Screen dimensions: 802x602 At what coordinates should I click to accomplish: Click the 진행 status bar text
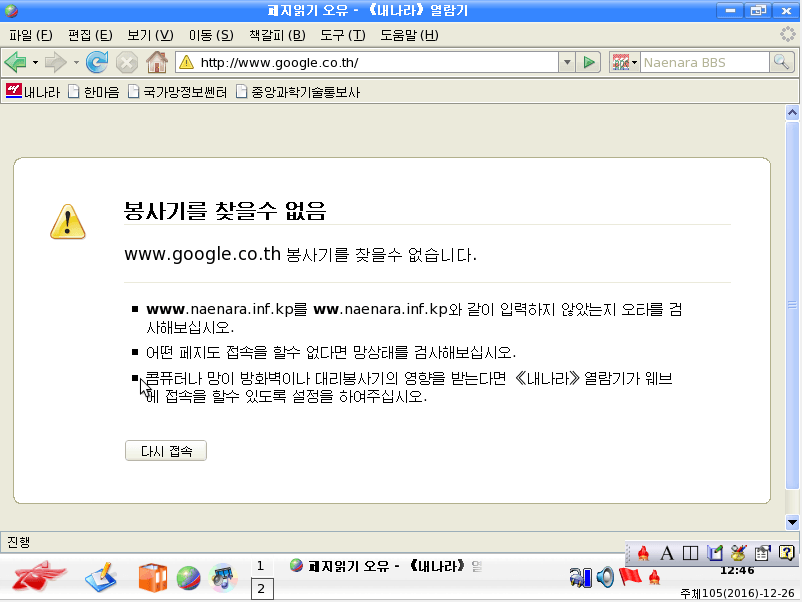coord(18,542)
